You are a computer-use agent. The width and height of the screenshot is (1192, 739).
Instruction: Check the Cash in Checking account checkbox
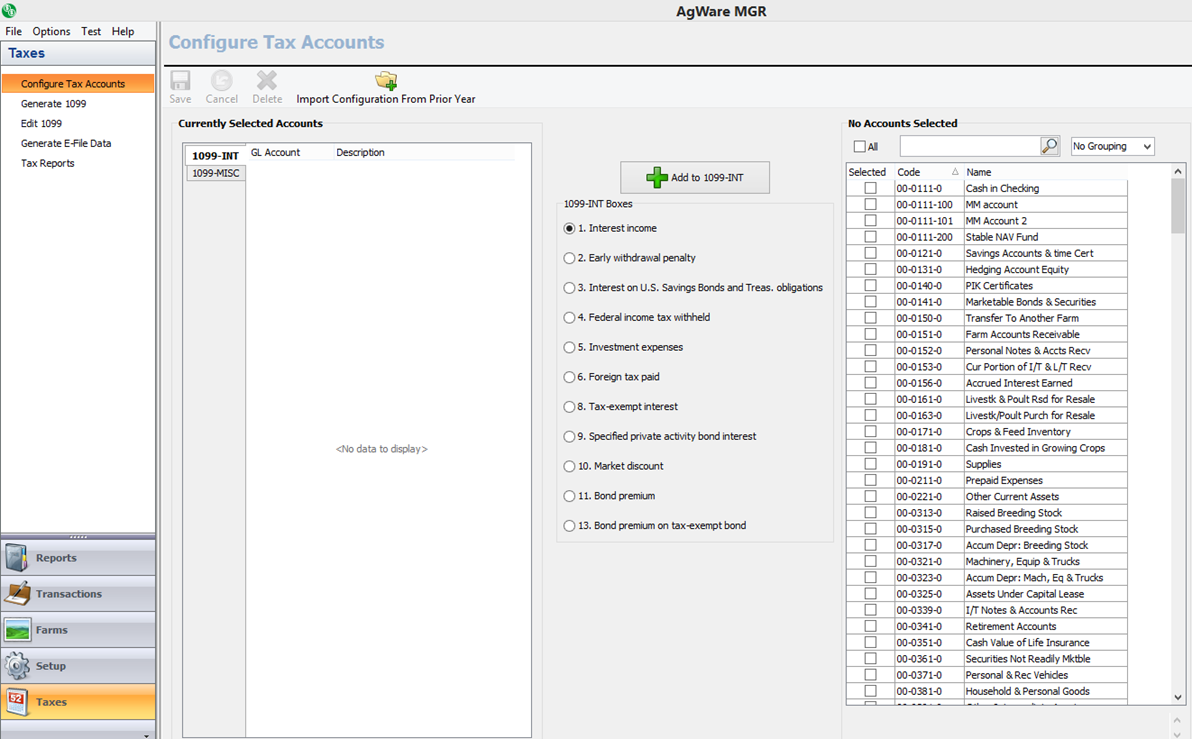[x=870, y=188]
